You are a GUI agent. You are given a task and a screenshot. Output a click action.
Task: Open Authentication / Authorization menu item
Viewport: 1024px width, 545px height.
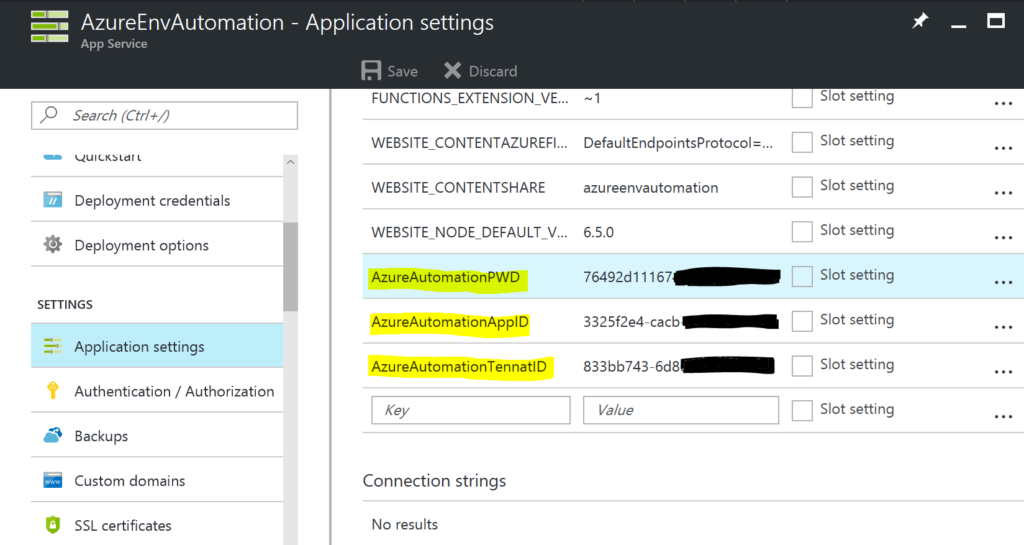click(x=174, y=391)
